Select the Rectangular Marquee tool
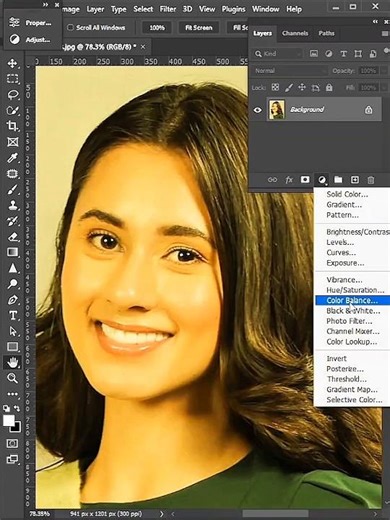 (x=13, y=79)
